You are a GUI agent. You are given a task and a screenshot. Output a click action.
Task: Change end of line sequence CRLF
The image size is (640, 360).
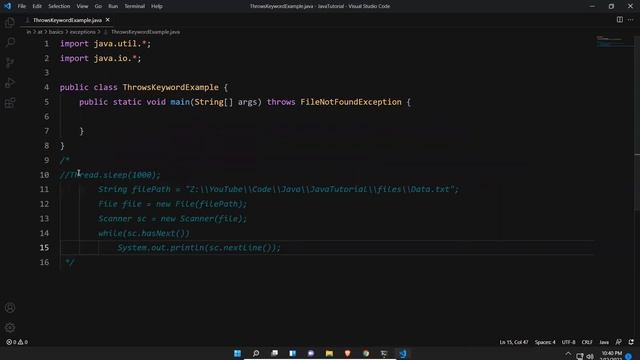click(x=587, y=342)
